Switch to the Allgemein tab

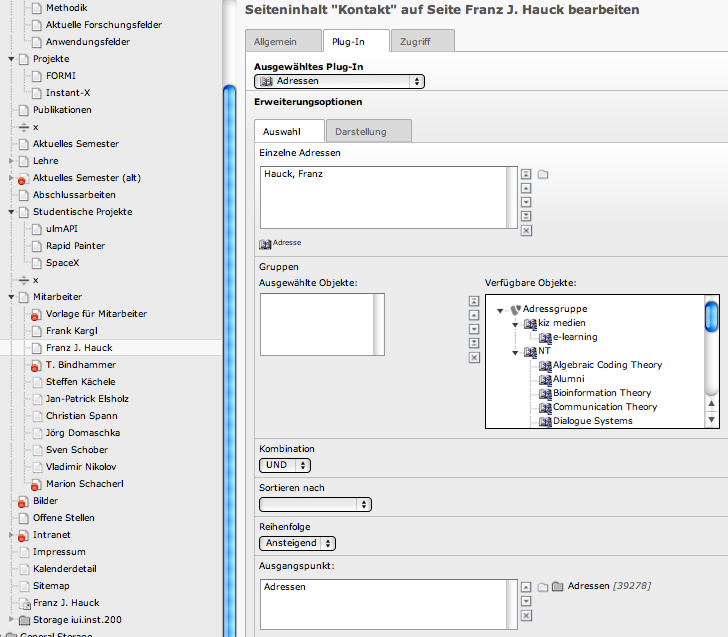point(282,41)
